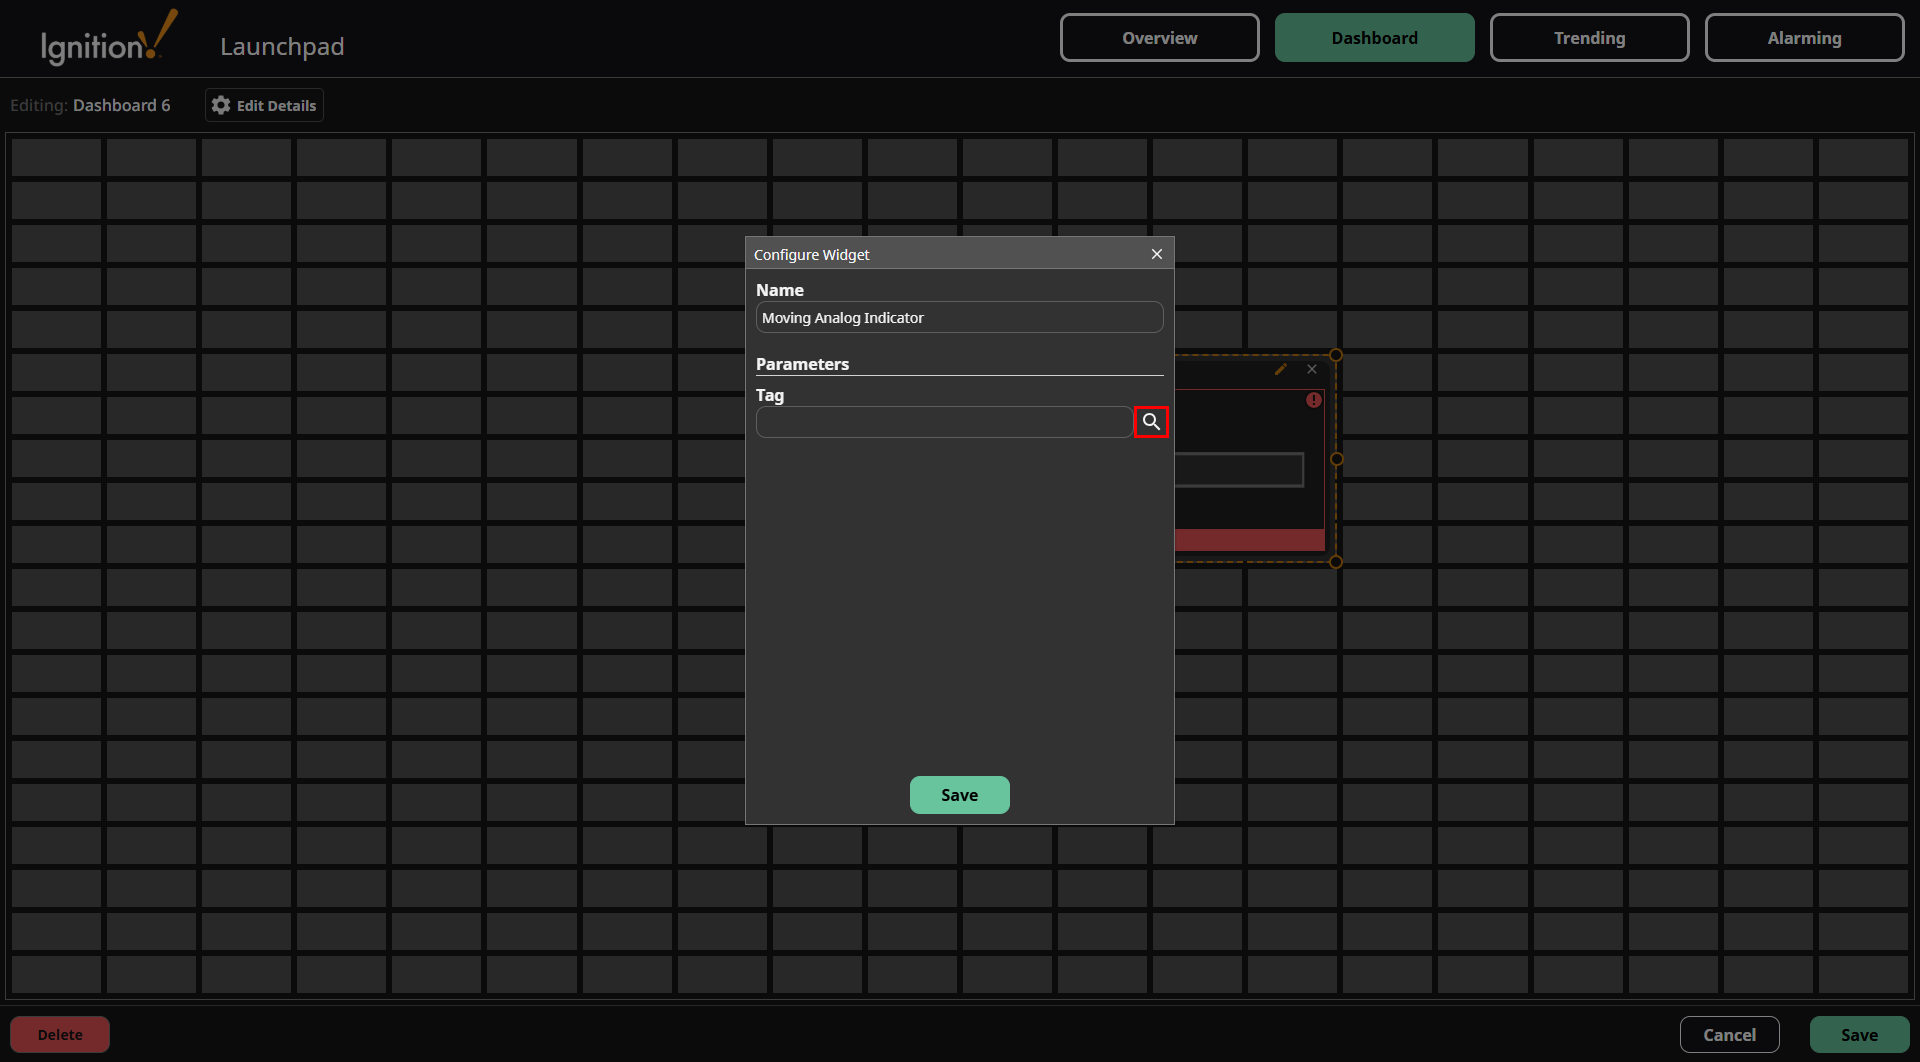Image resolution: width=1920 pixels, height=1062 pixels.
Task: Click the widget Name input field
Action: pyautogui.click(x=958, y=317)
